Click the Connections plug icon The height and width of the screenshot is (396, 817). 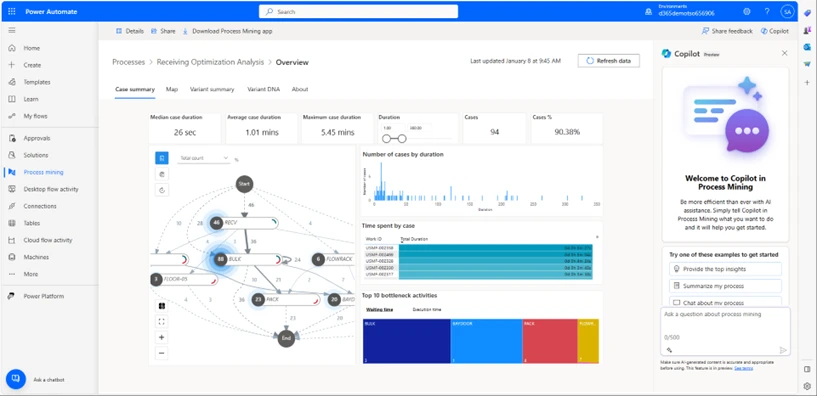(x=12, y=206)
